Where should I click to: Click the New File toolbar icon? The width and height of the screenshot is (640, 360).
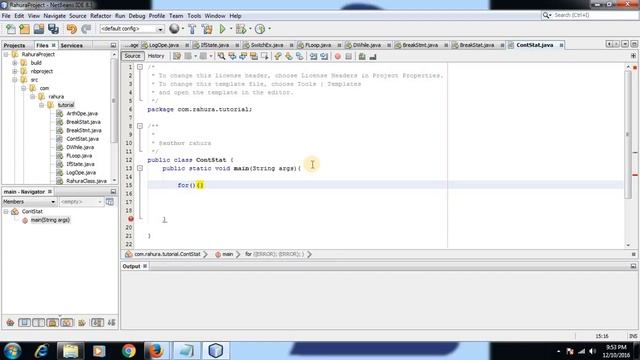[11, 29]
